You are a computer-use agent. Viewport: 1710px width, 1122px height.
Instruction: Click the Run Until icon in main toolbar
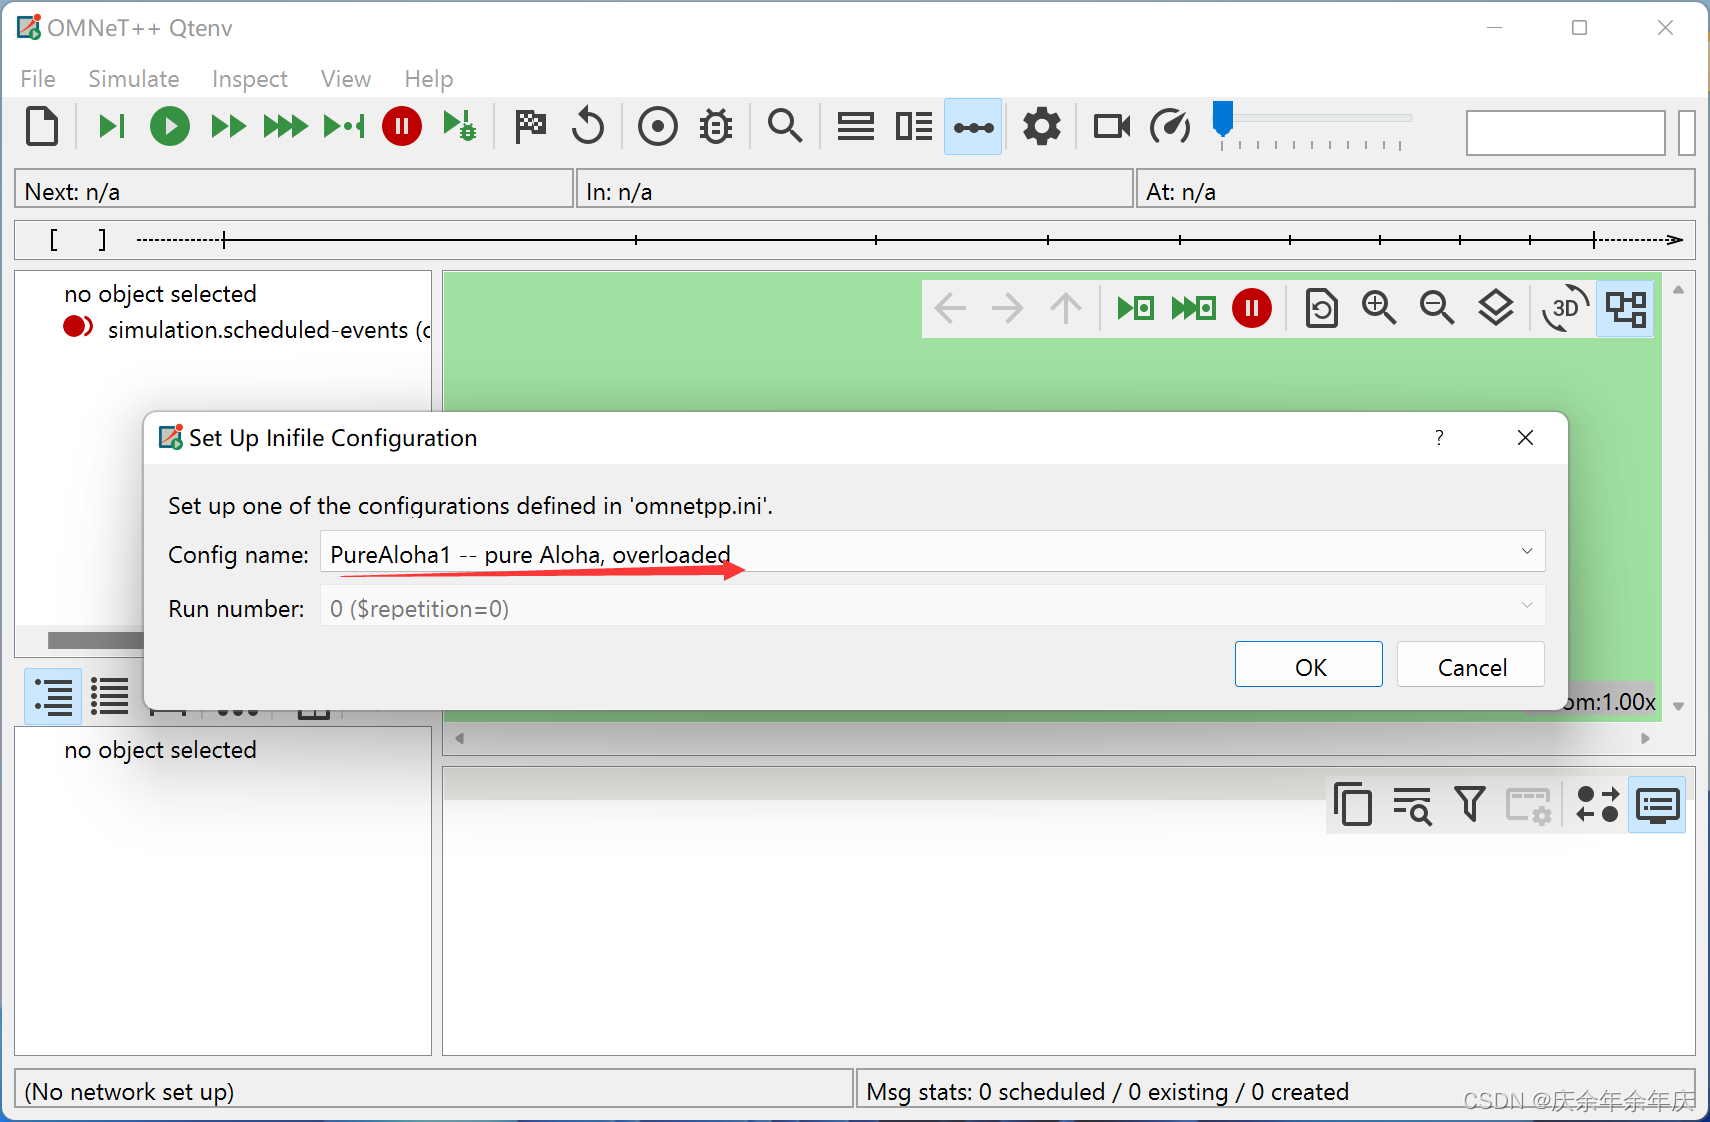point(344,127)
